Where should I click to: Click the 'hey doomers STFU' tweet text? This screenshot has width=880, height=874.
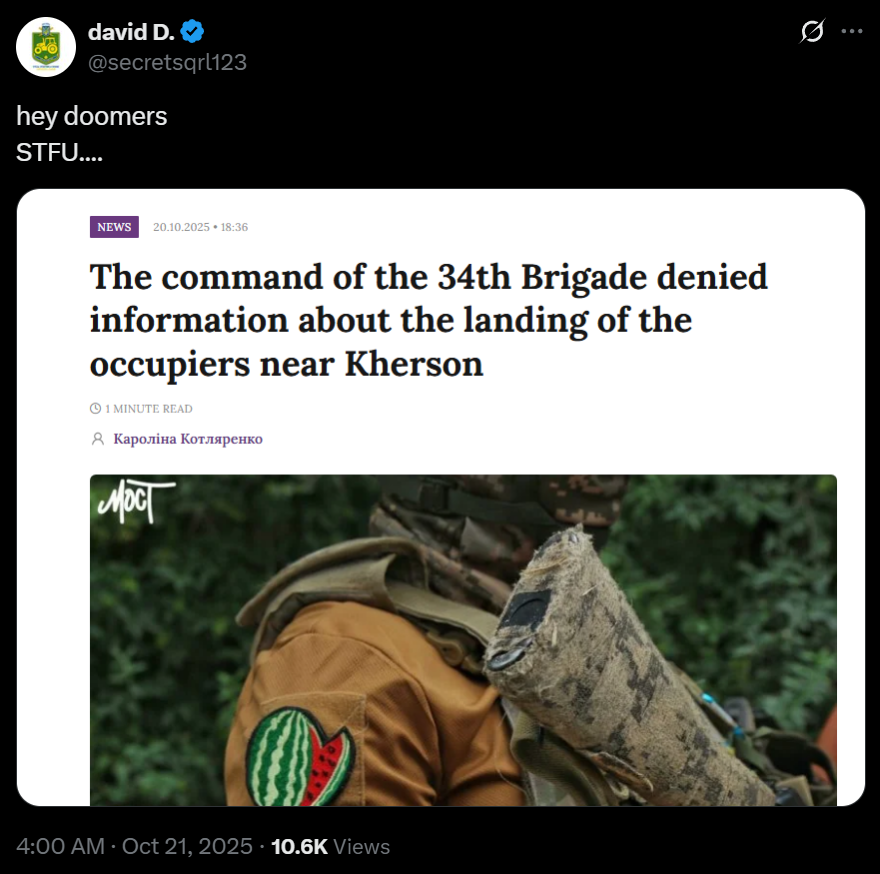tap(91, 134)
